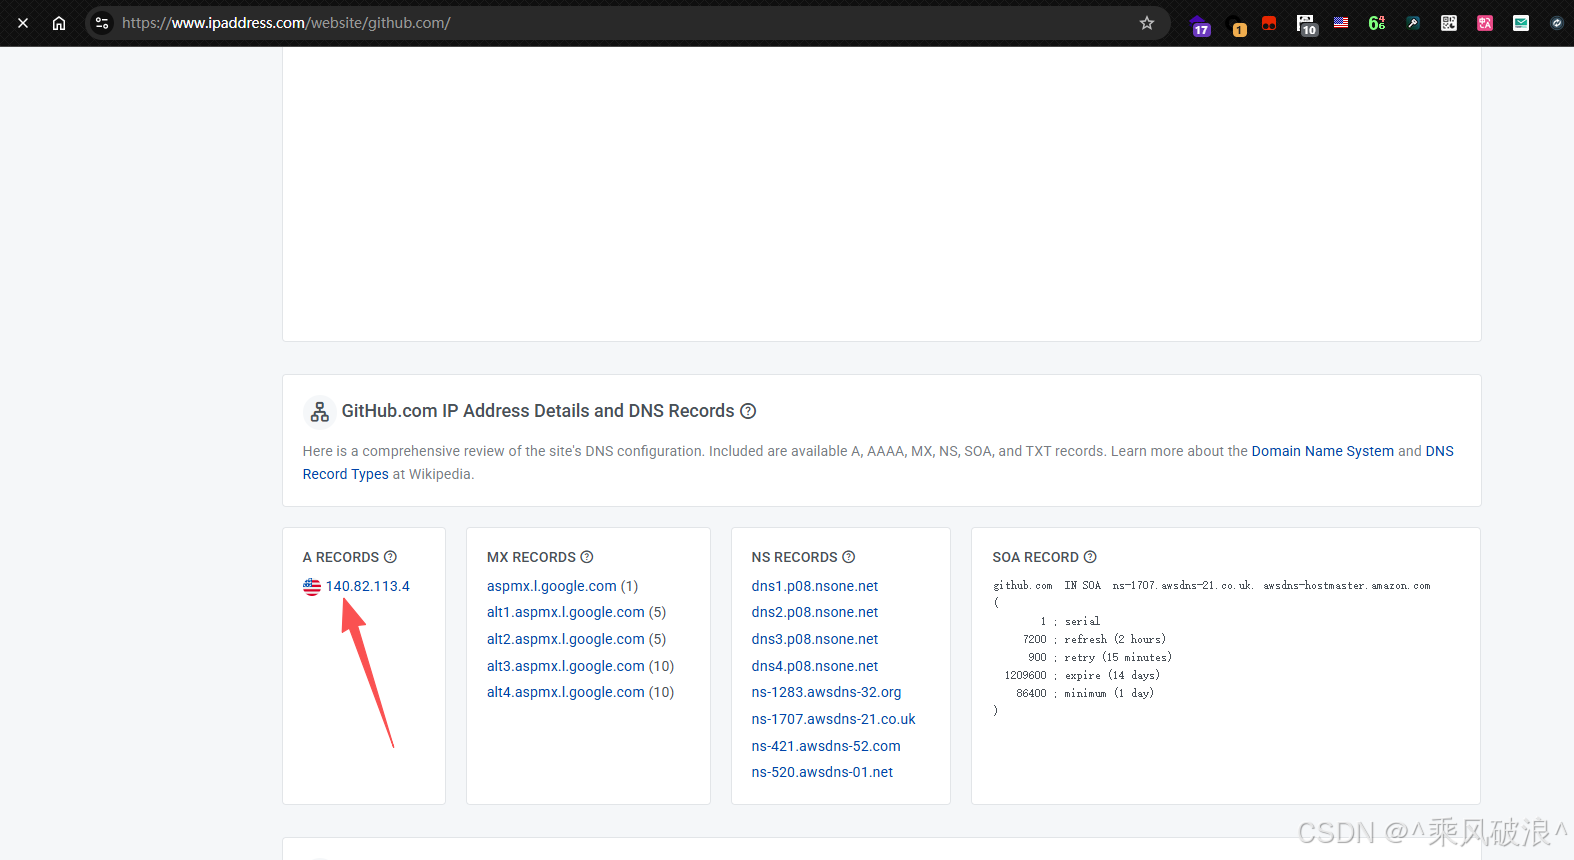Click the 'NS RECORDS' heading text
Viewport: 1574px width, 860px height.
coord(795,557)
